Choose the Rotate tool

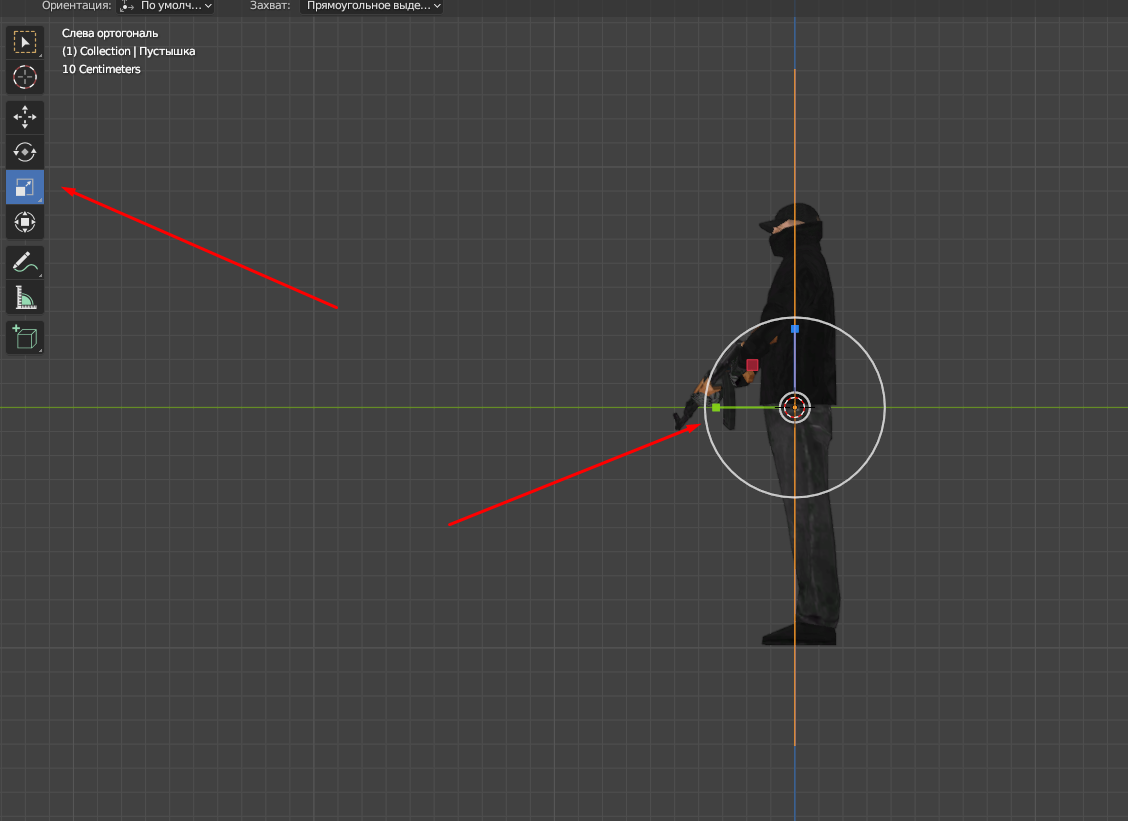25,152
